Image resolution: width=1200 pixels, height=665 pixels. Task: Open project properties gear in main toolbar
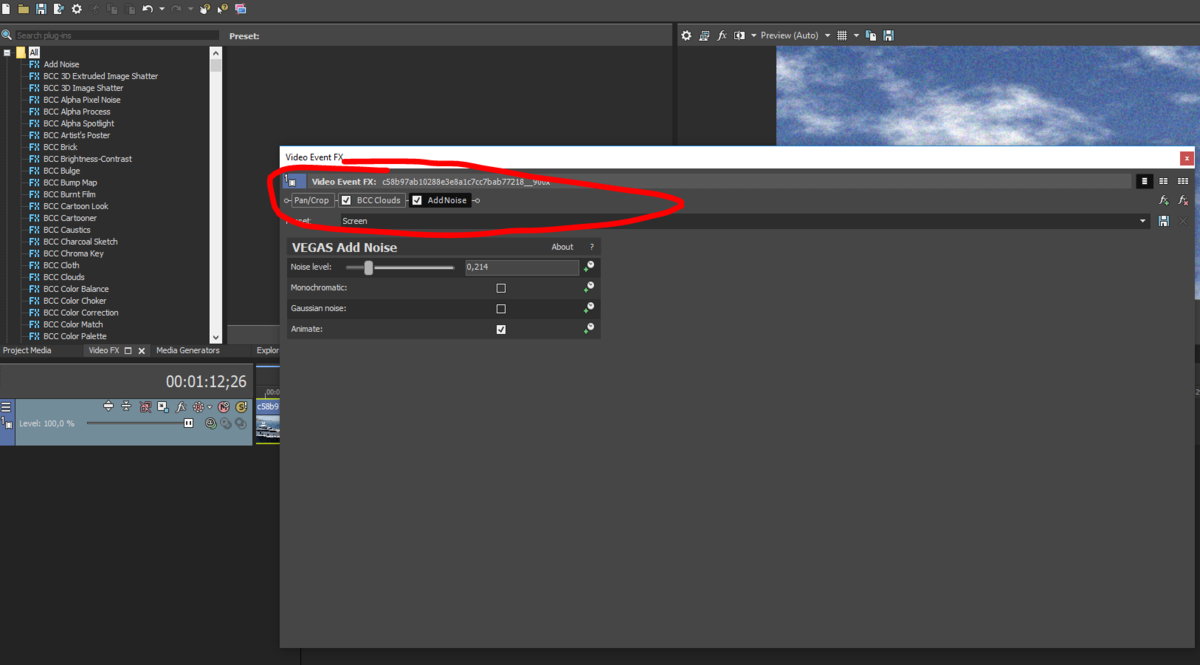coord(76,9)
